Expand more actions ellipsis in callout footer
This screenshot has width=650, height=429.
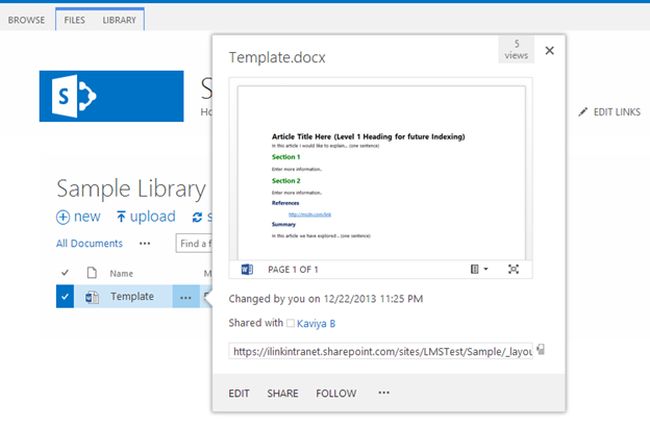click(383, 393)
